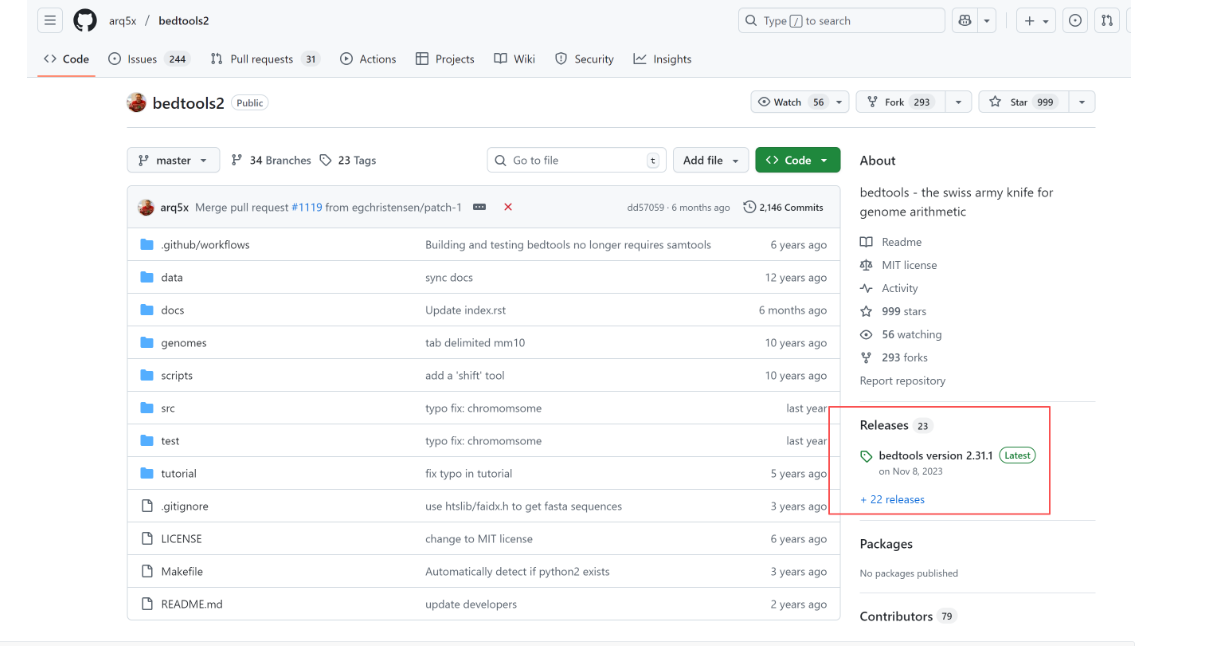Click the bedtools2 repository avatar

(137, 102)
